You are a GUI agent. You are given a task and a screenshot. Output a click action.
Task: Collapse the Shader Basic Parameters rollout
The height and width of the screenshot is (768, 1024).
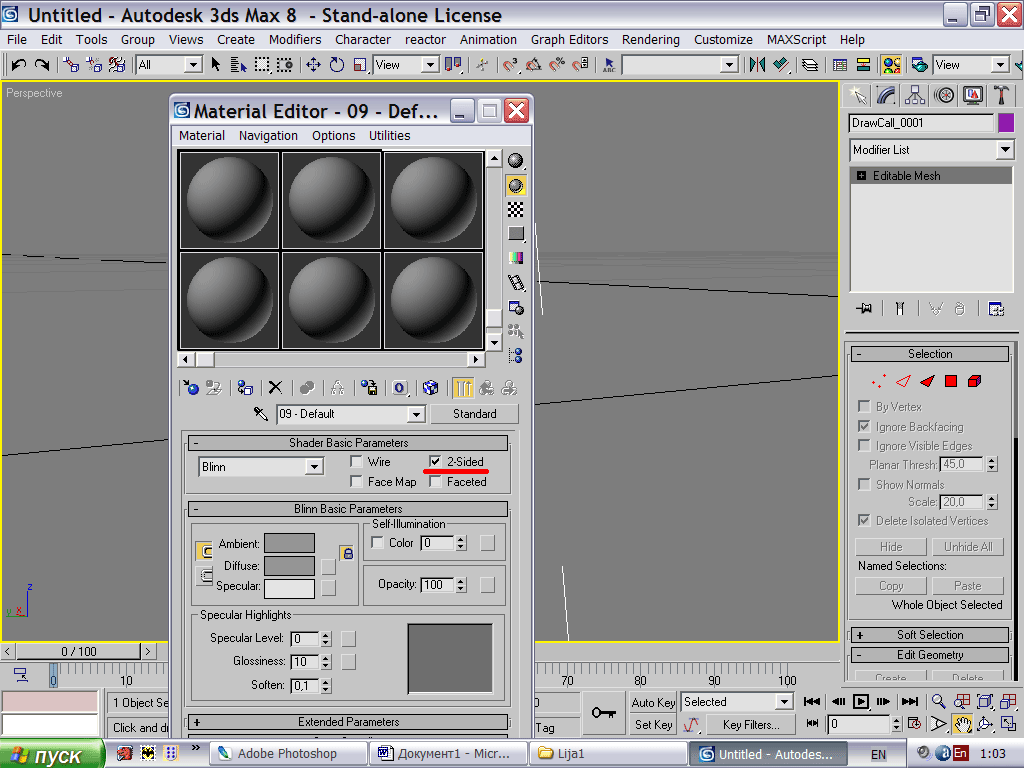coord(348,443)
